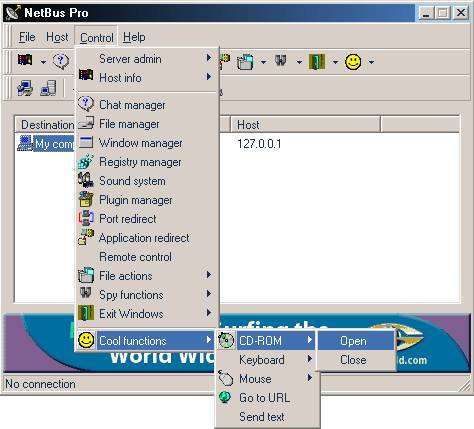Open dropdown arrow beside Exit Windows toolbar icon
This screenshot has height=429, width=474.
(x=335, y=62)
